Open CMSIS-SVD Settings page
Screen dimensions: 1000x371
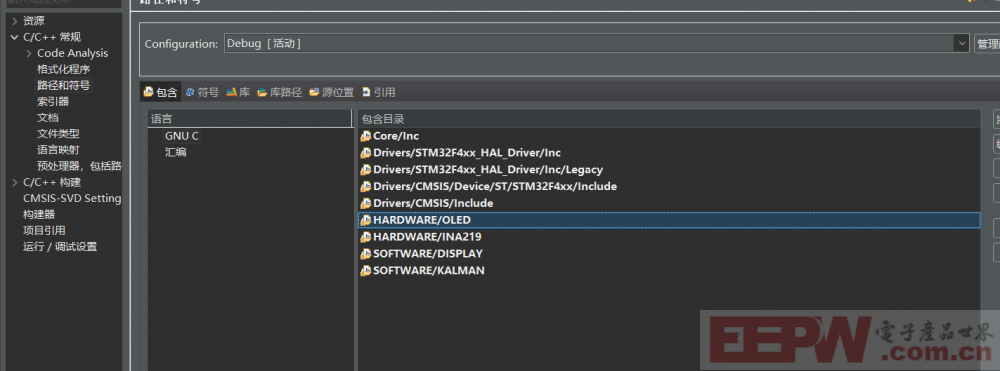tap(72, 198)
